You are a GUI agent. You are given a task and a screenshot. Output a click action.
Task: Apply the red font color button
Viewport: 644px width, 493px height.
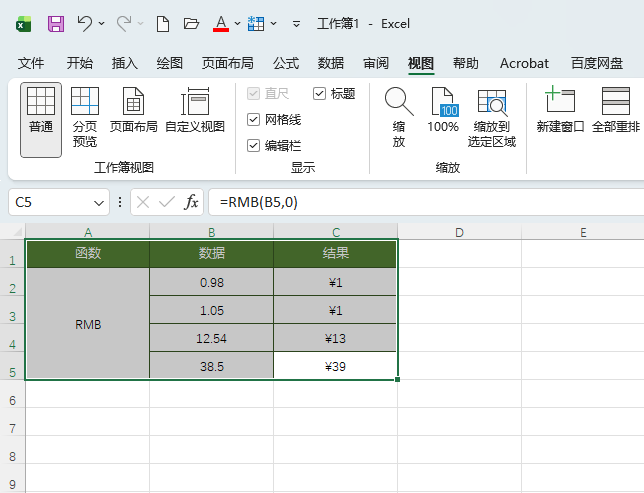point(221,24)
